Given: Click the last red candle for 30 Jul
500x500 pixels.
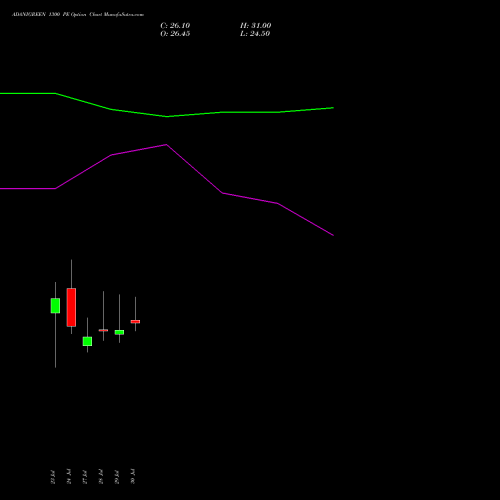Looking at the screenshot, I should click(135, 322).
